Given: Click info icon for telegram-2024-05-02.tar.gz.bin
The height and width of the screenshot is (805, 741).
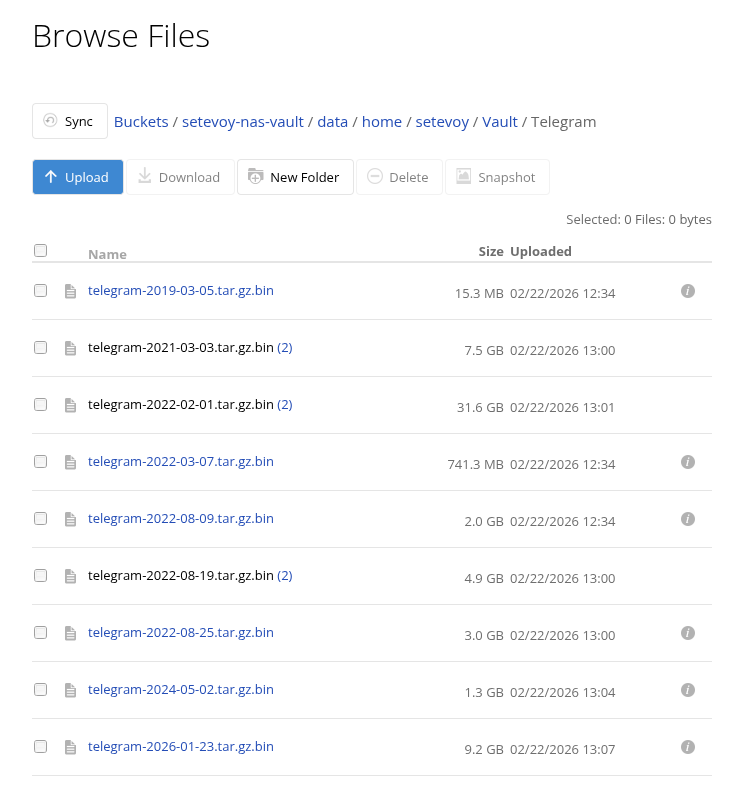Looking at the screenshot, I should pos(687,690).
